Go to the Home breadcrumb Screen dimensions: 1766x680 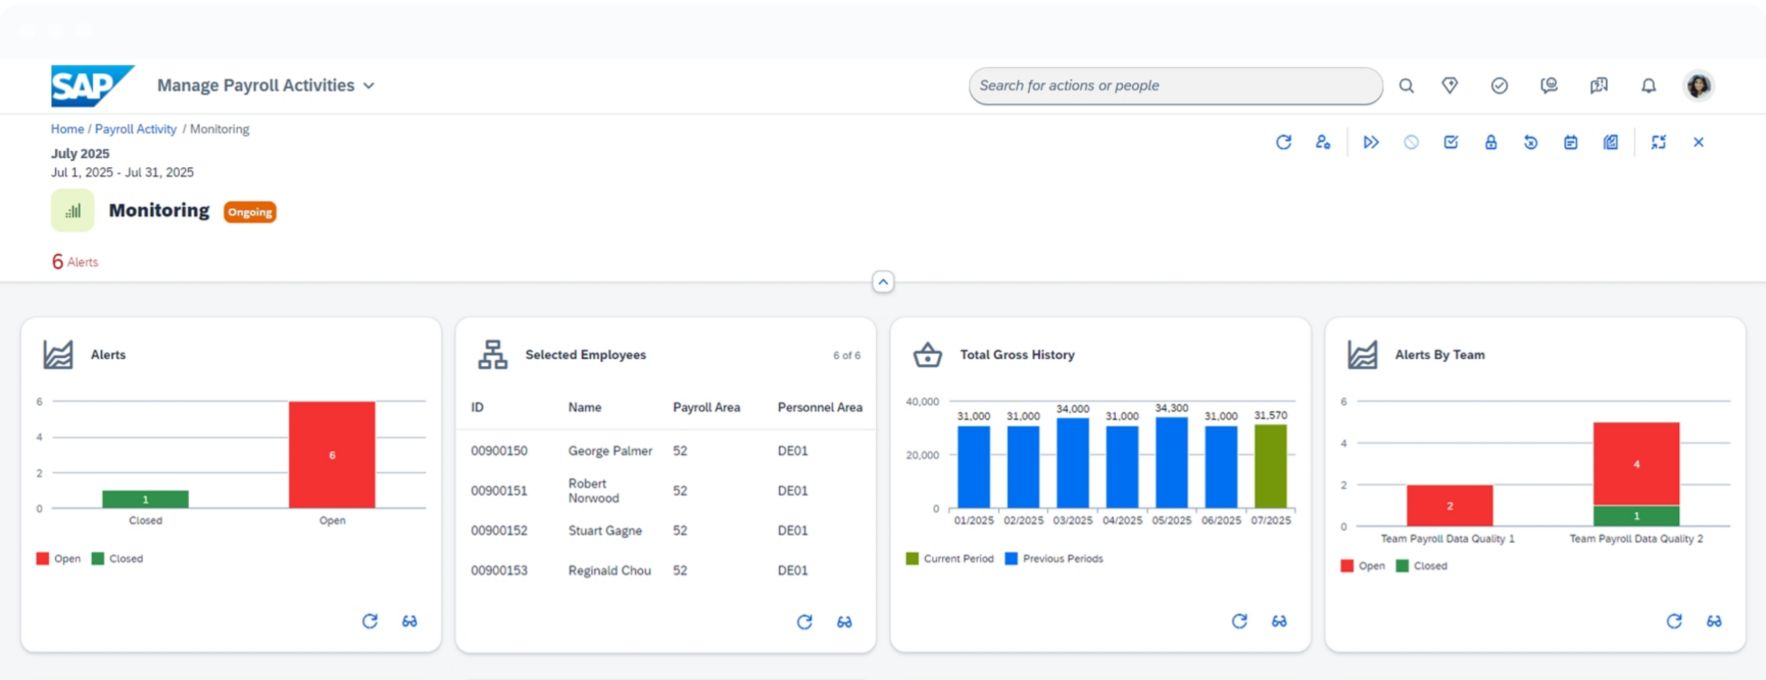67,129
